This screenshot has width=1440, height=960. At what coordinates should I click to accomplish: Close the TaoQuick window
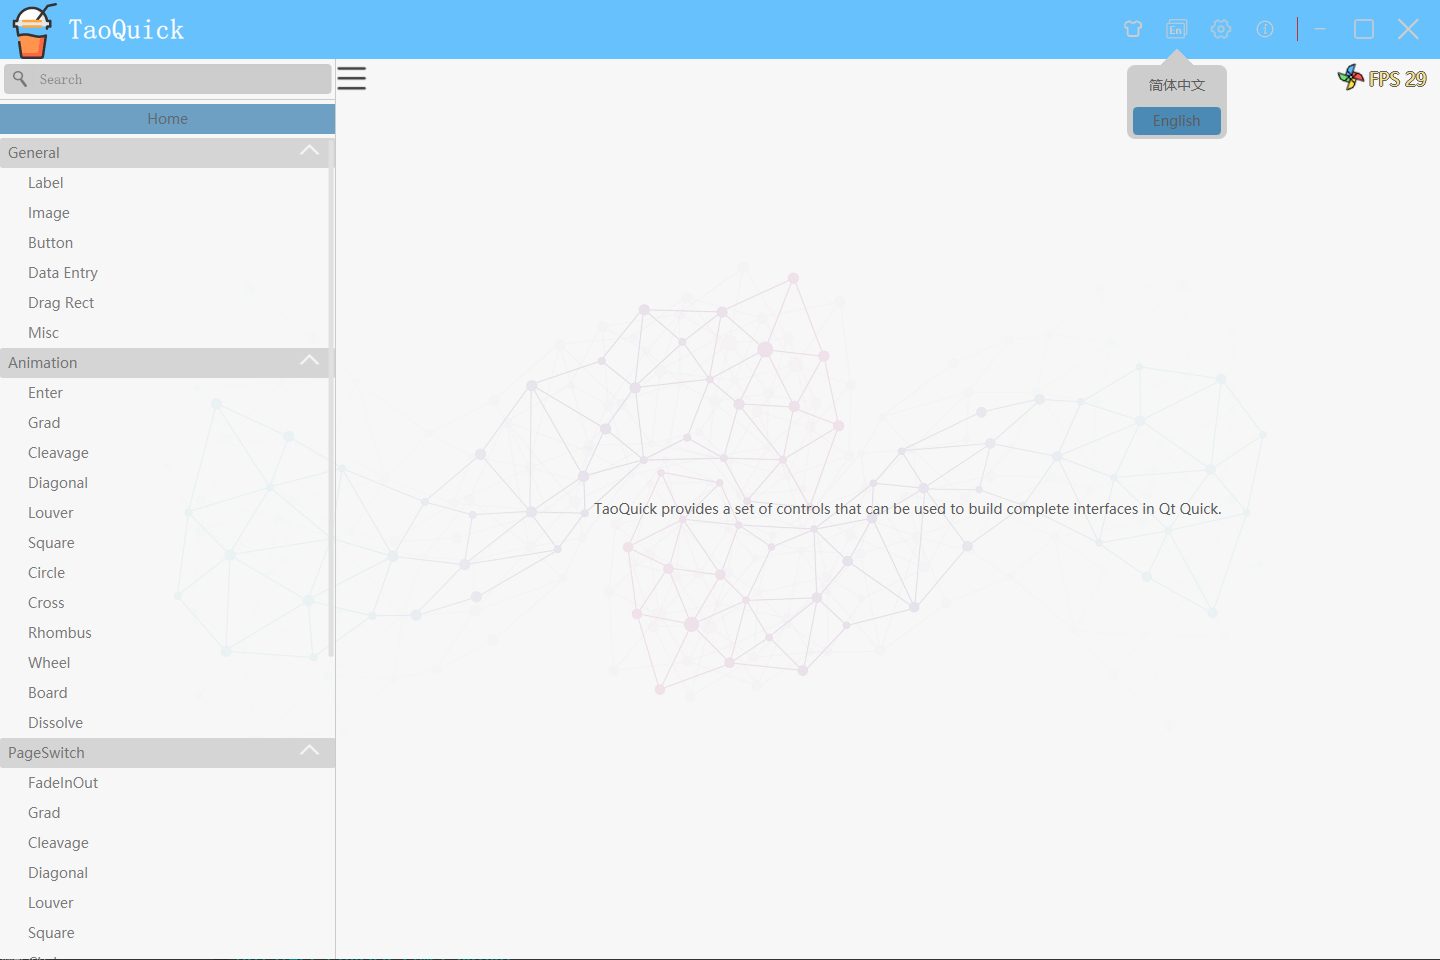click(1408, 29)
